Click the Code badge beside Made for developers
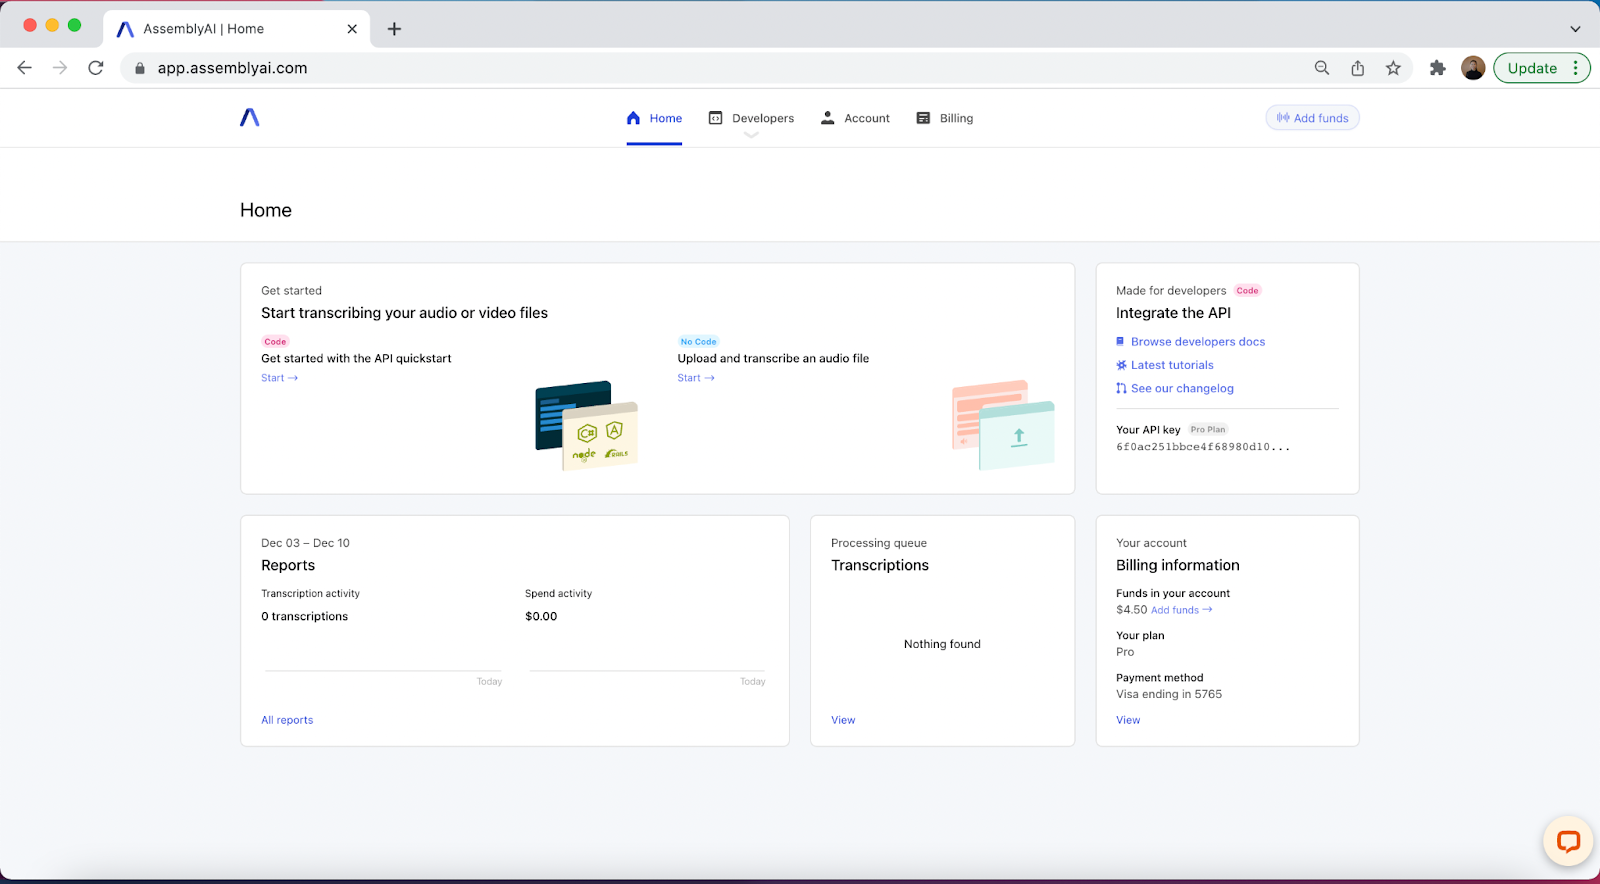The width and height of the screenshot is (1600, 884). pos(1247,291)
